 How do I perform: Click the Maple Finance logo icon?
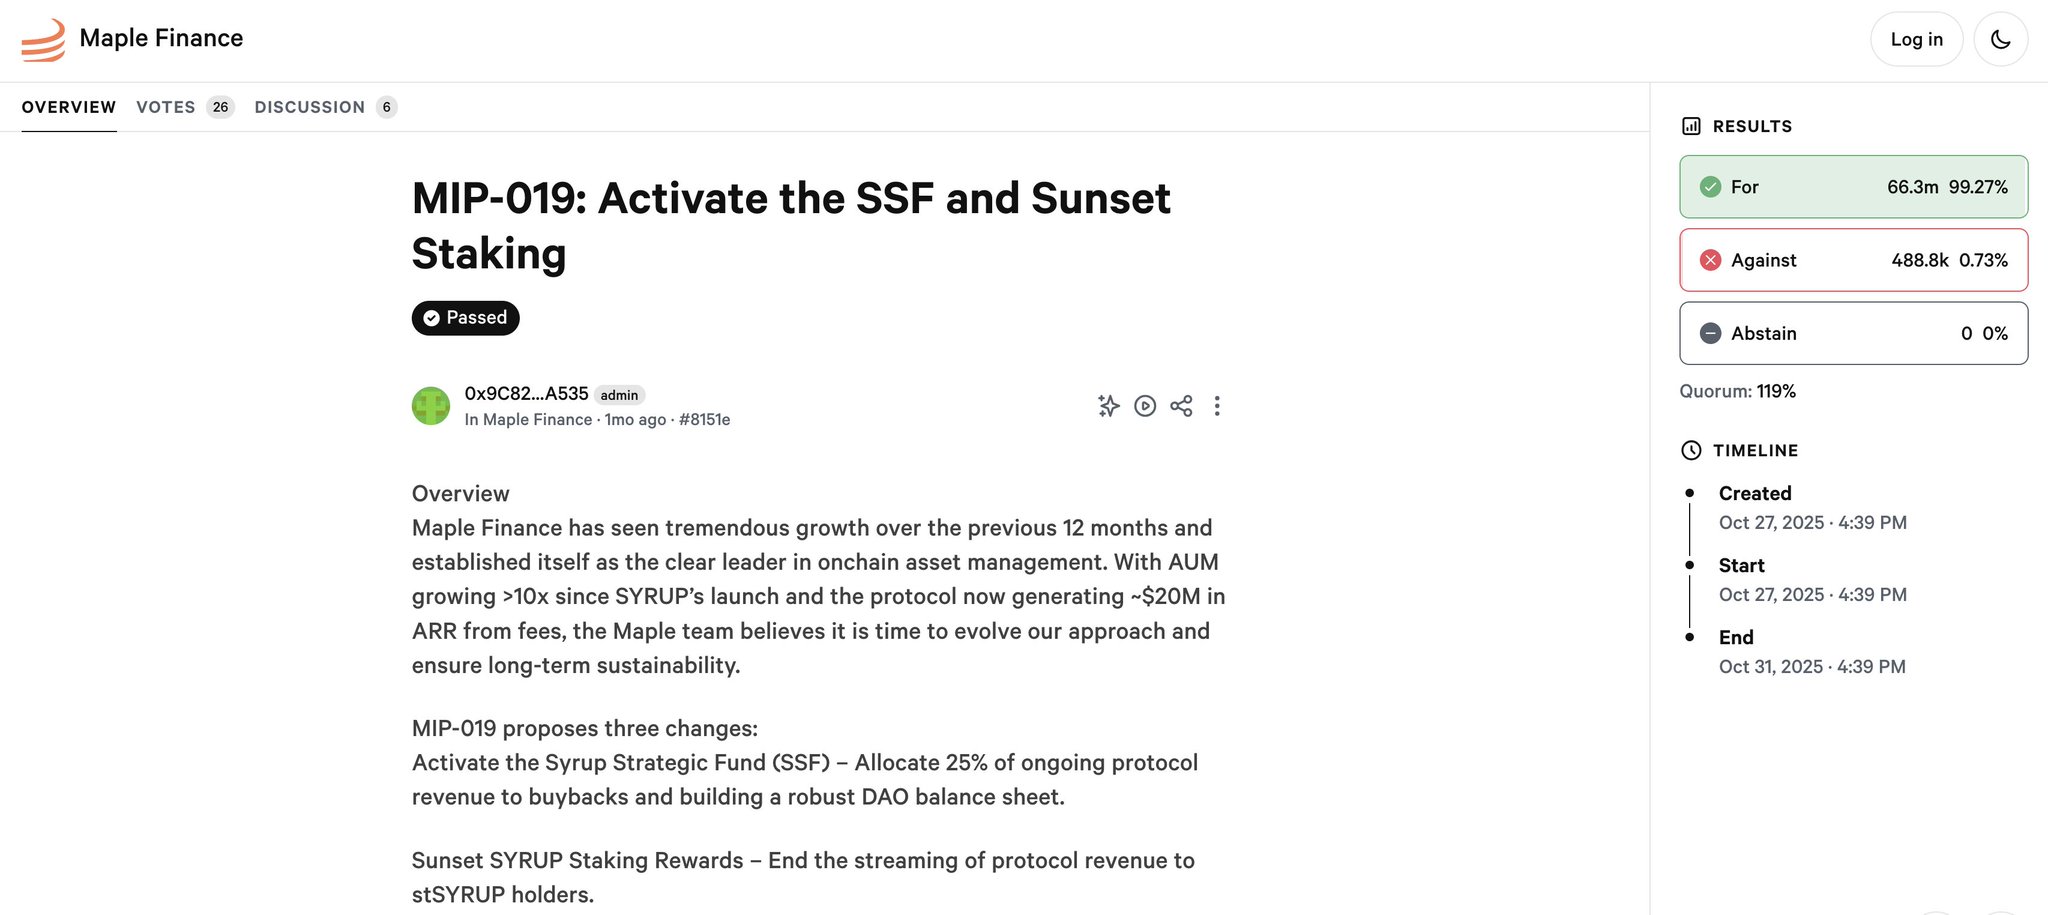(x=43, y=40)
